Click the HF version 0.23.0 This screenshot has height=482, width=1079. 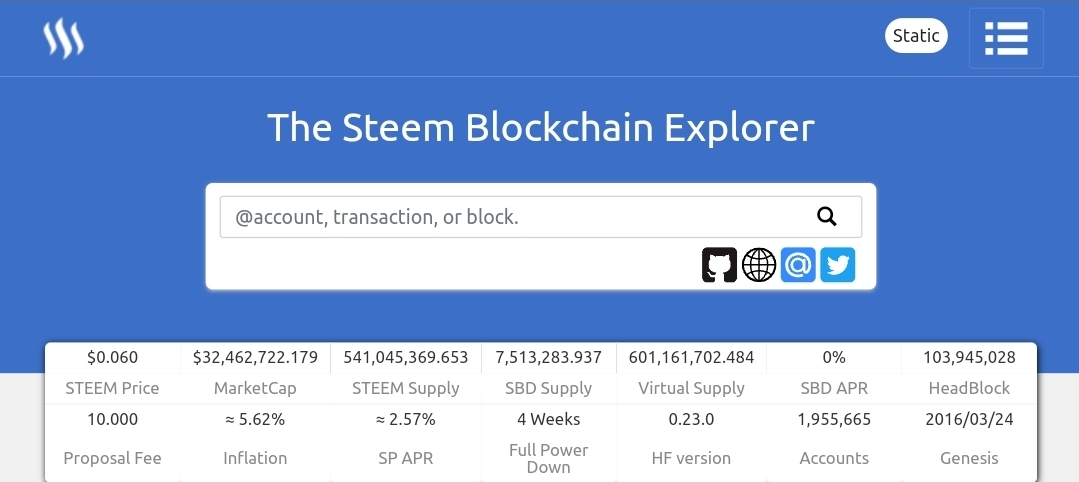[x=692, y=419]
